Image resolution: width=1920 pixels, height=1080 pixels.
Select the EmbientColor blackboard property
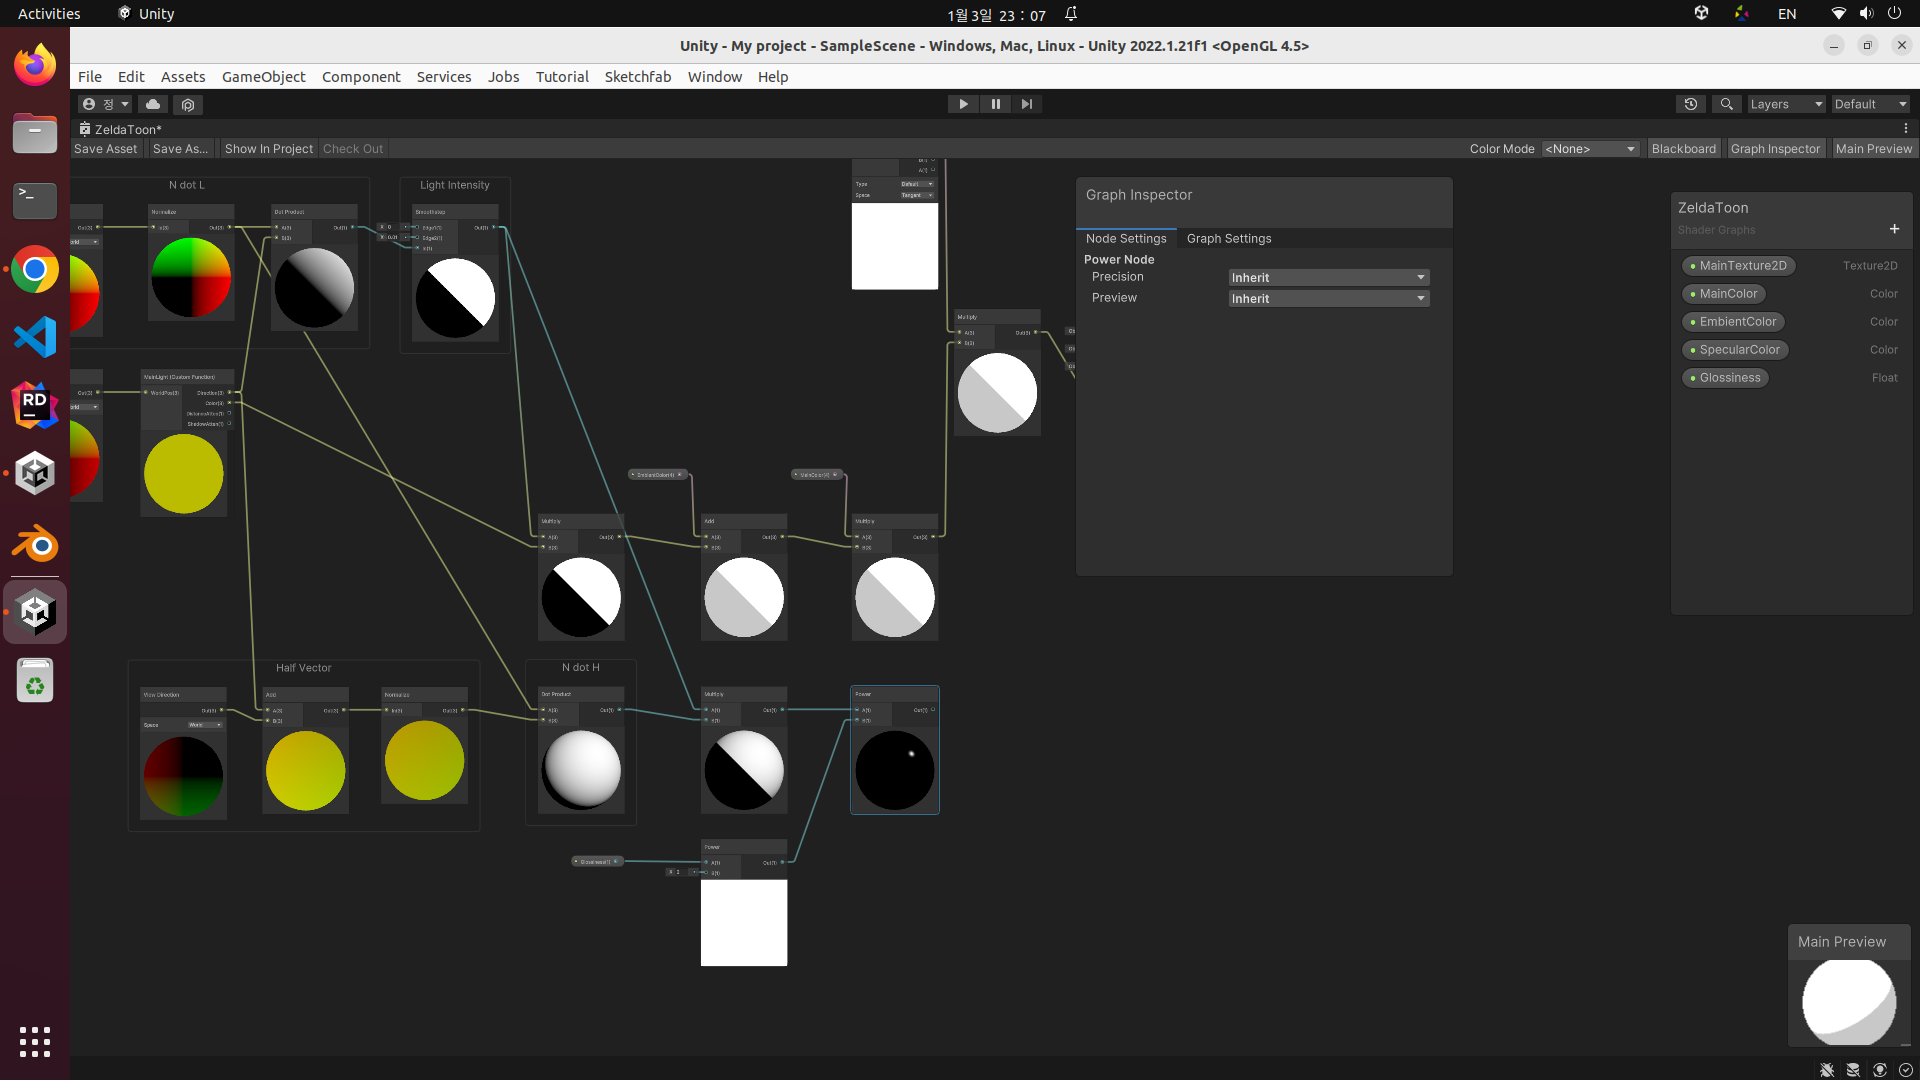1734,322
